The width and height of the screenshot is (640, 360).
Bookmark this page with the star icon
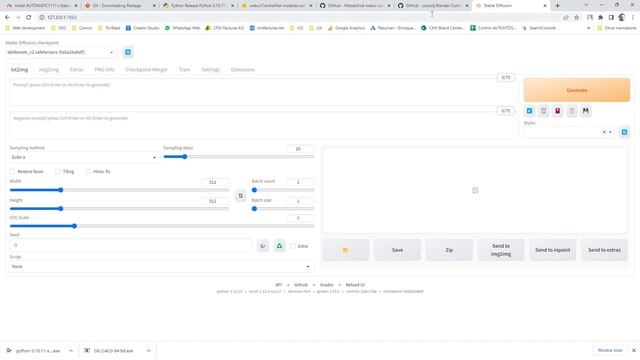[576, 18]
